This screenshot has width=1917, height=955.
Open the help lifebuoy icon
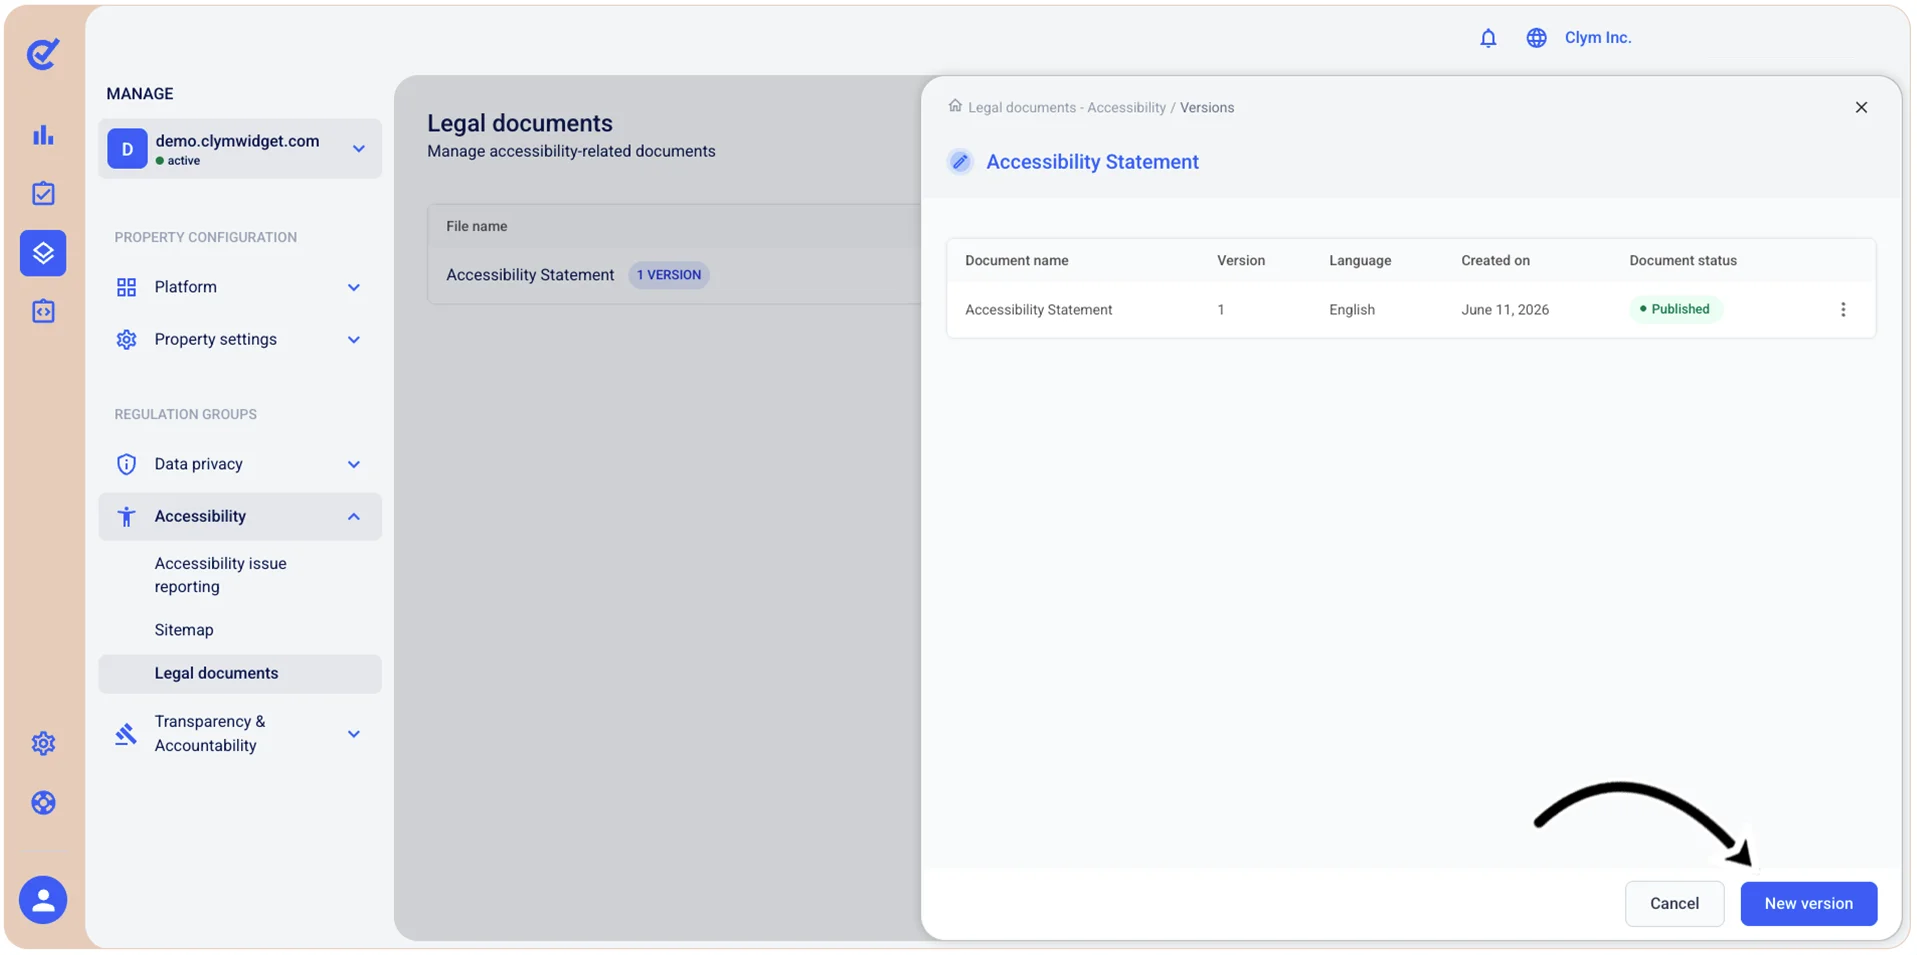[x=43, y=803]
